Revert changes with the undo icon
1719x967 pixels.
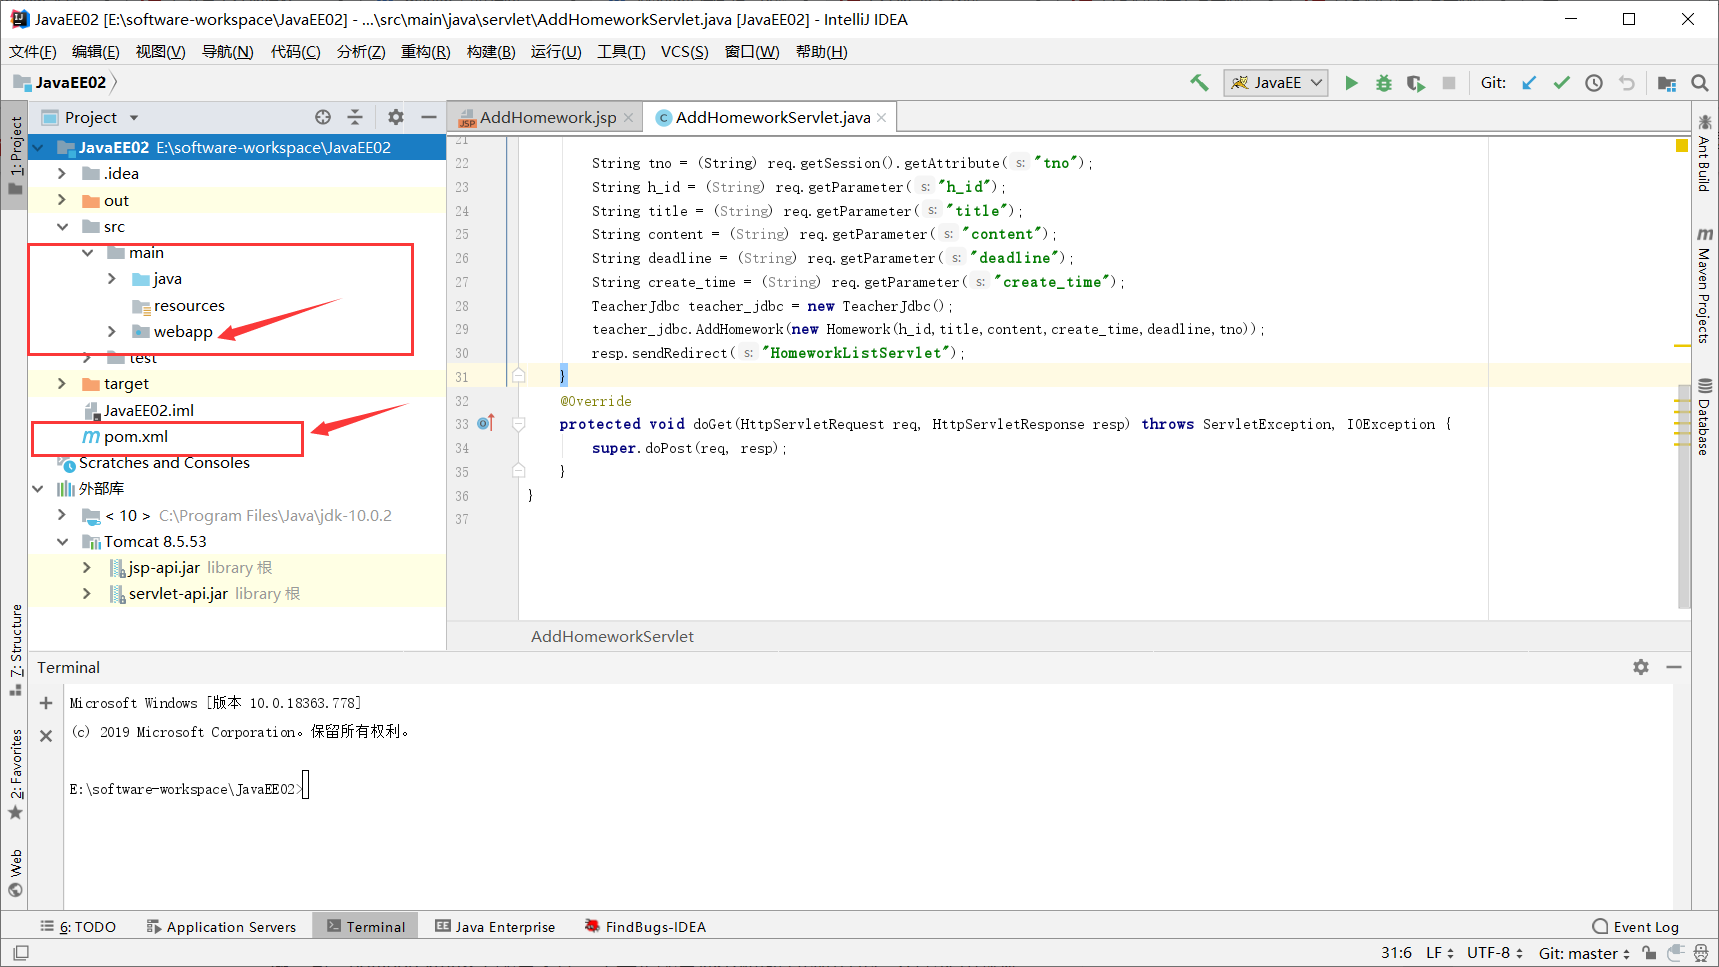coord(1627,83)
